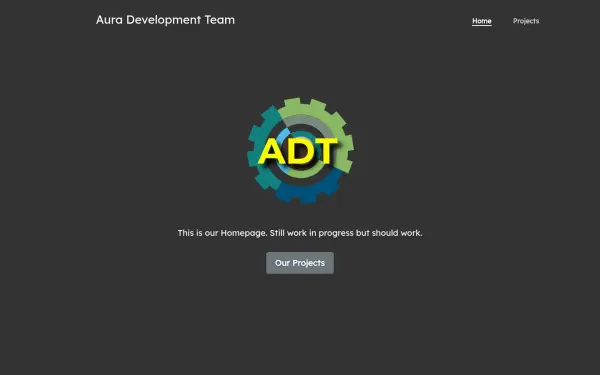
Task: Open the Our Projects button
Action: [x=300, y=263]
